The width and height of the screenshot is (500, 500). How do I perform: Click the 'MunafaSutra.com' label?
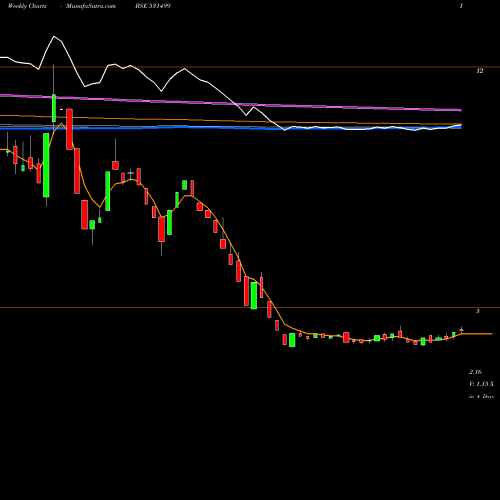tap(91, 6)
